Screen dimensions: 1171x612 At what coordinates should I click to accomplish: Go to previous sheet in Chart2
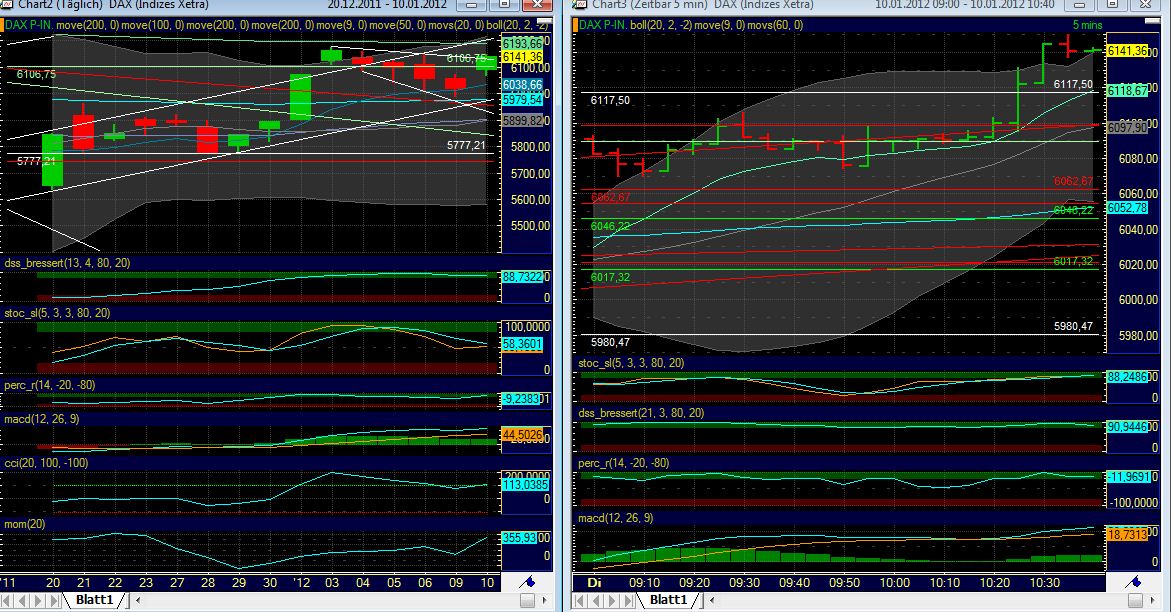pos(22,600)
